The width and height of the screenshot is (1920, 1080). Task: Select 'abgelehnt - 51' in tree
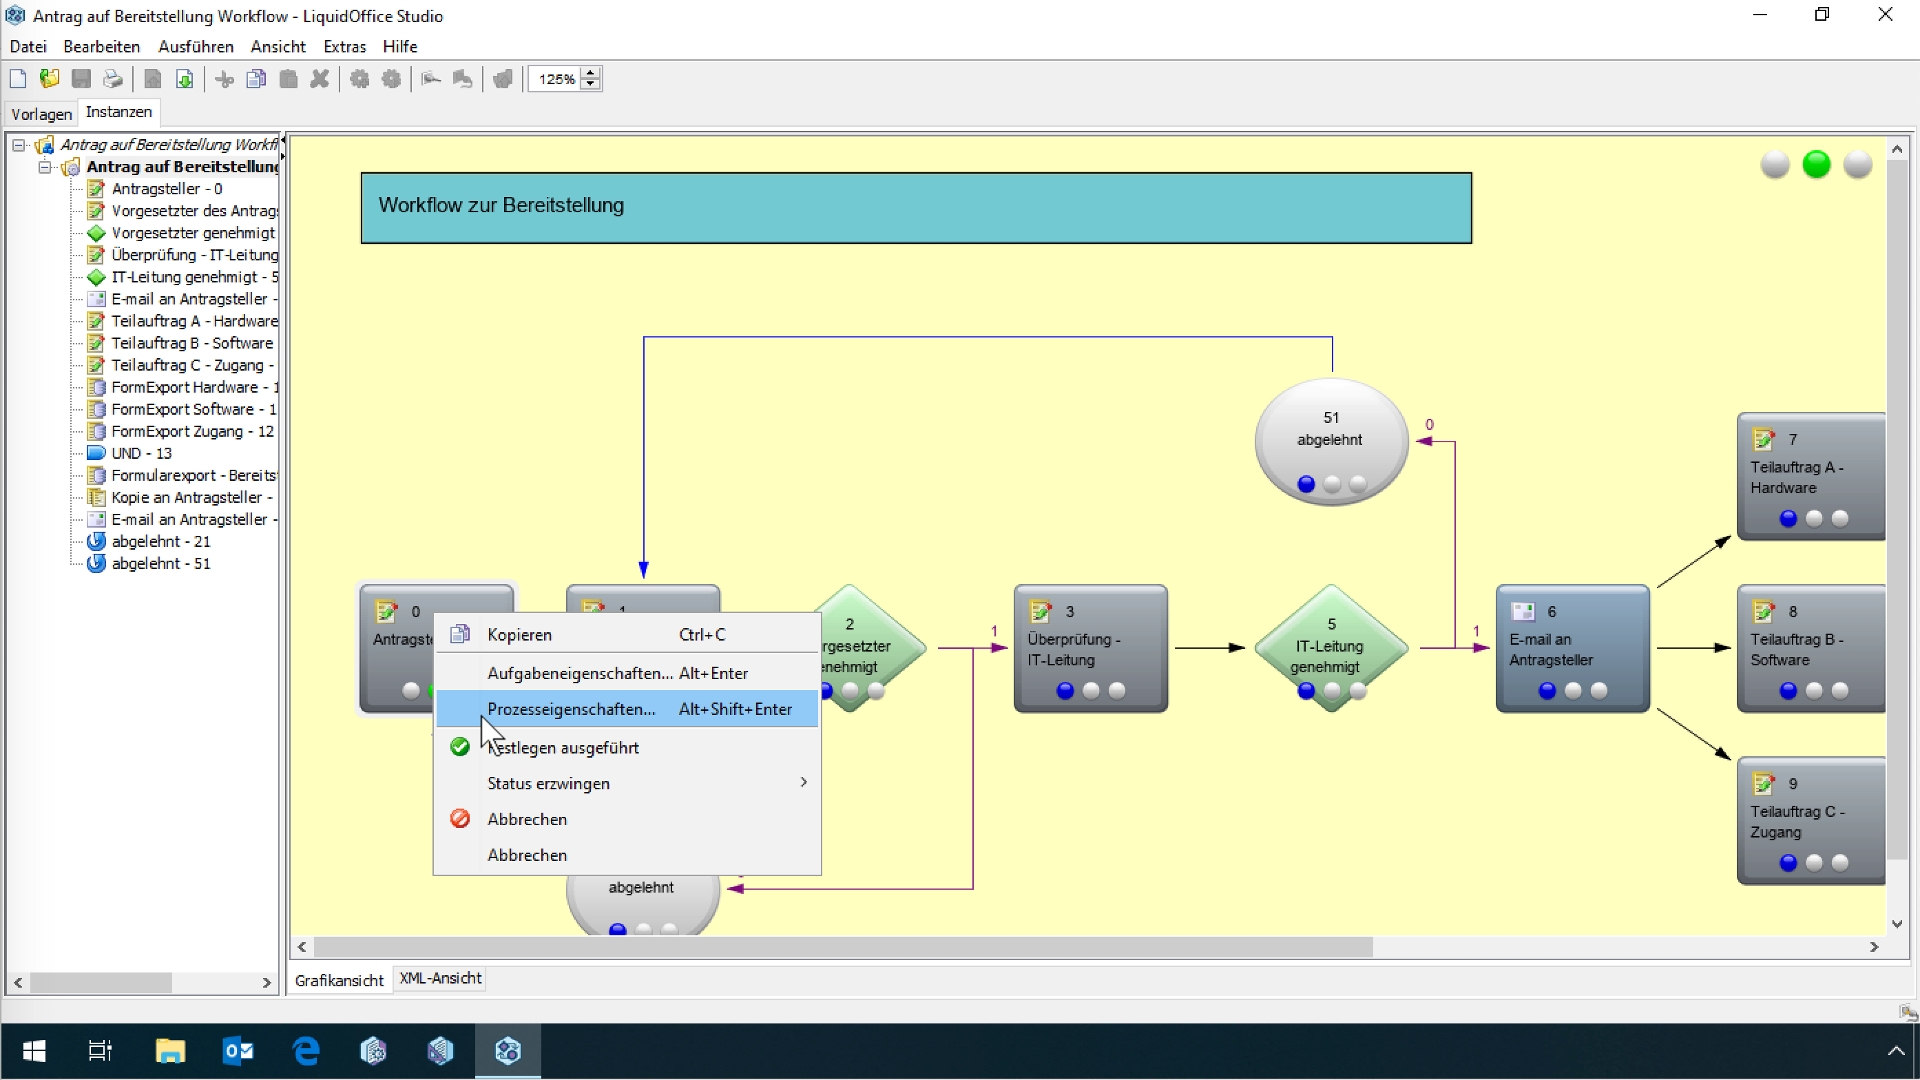click(160, 563)
